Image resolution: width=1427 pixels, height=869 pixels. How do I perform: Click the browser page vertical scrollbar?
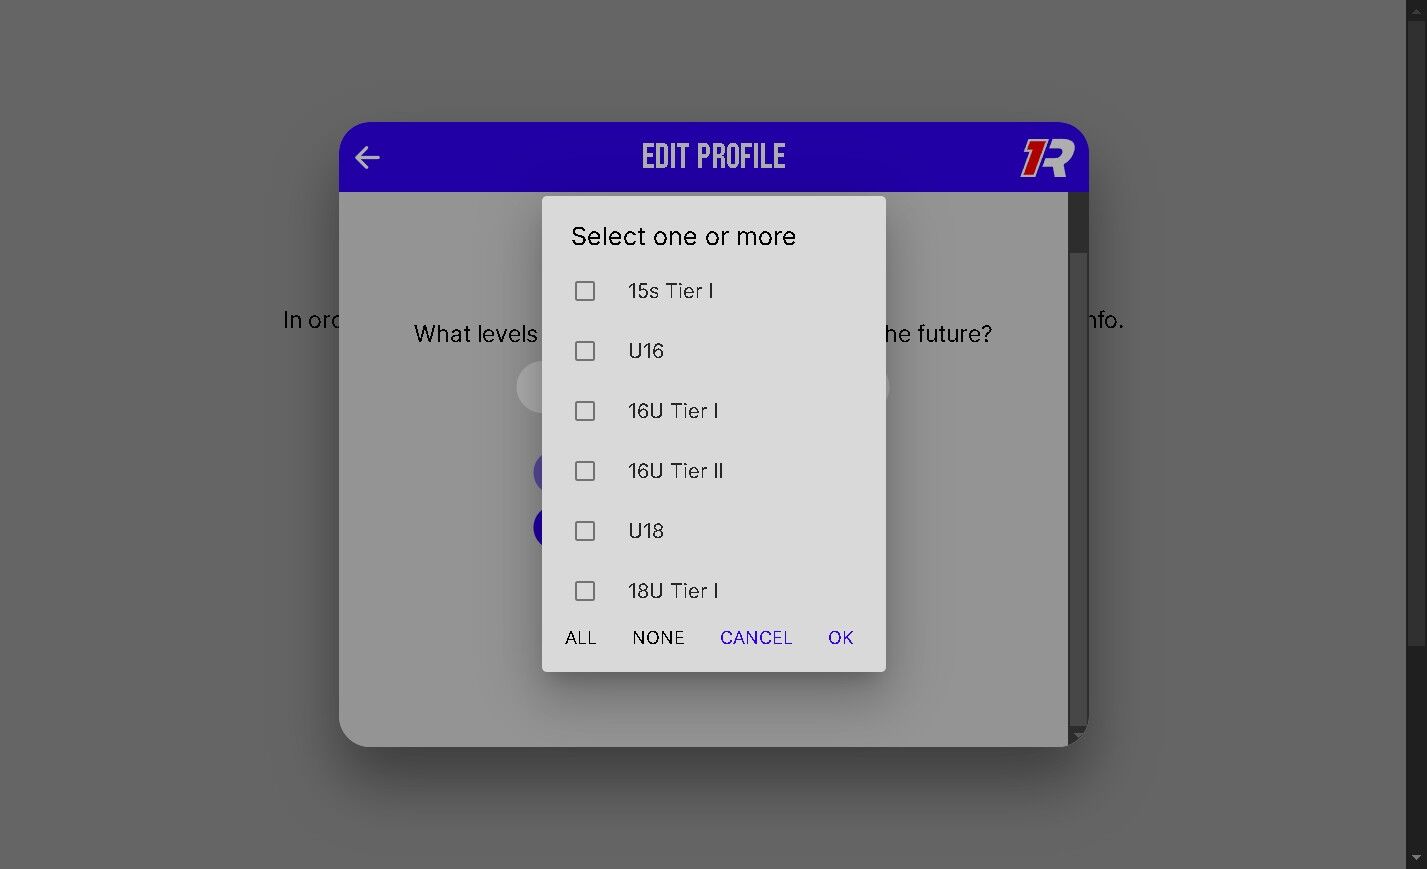pyautogui.click(x=1416, y=320)
